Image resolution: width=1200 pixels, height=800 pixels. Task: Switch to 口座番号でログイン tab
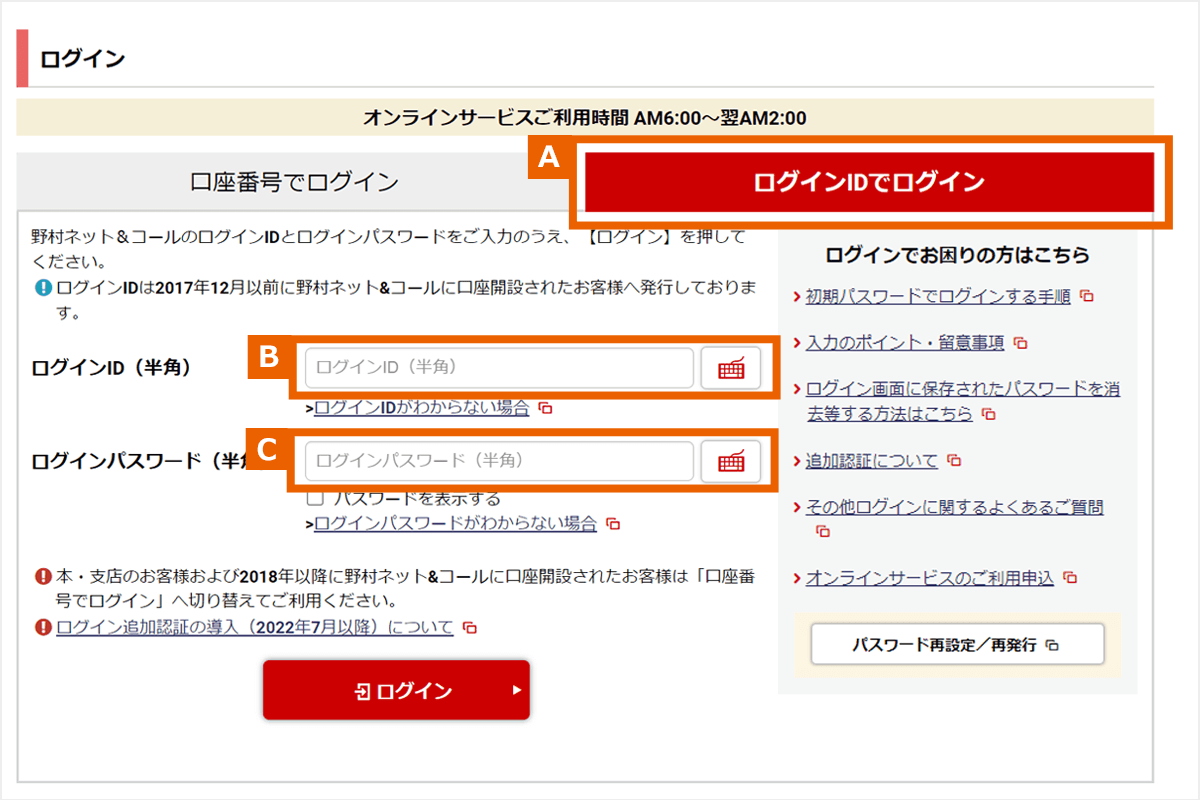click(x=294, y=182)
